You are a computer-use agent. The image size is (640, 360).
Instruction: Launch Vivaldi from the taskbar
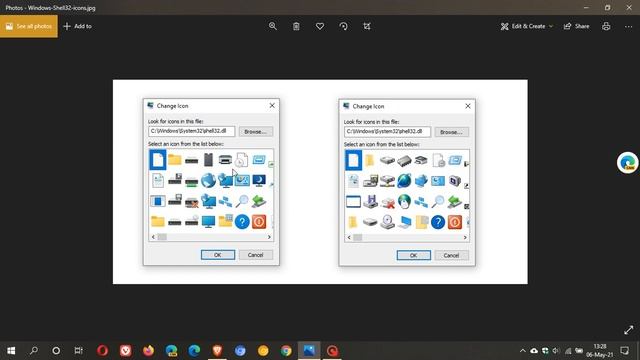(x=125, y=351)
